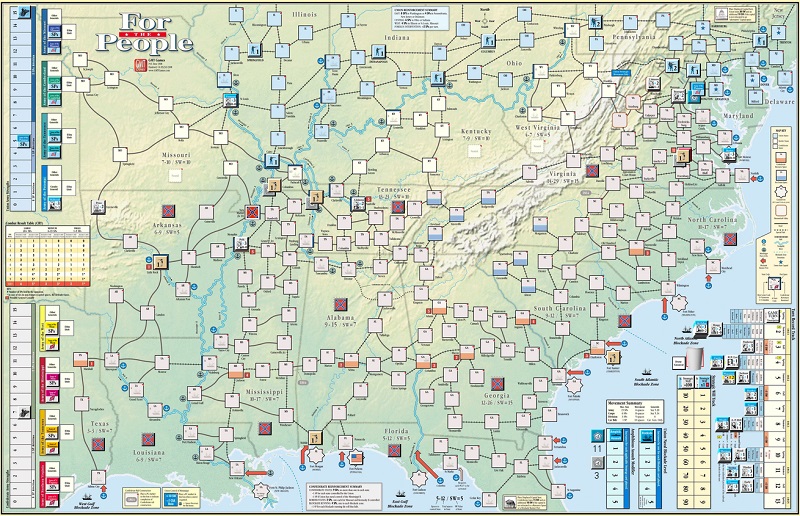This screenshot has width=800, height=516.
Task: Select the Union soldier counter at Columbus, Ohio
Action: pyautogui.click(x=488, y=40)
